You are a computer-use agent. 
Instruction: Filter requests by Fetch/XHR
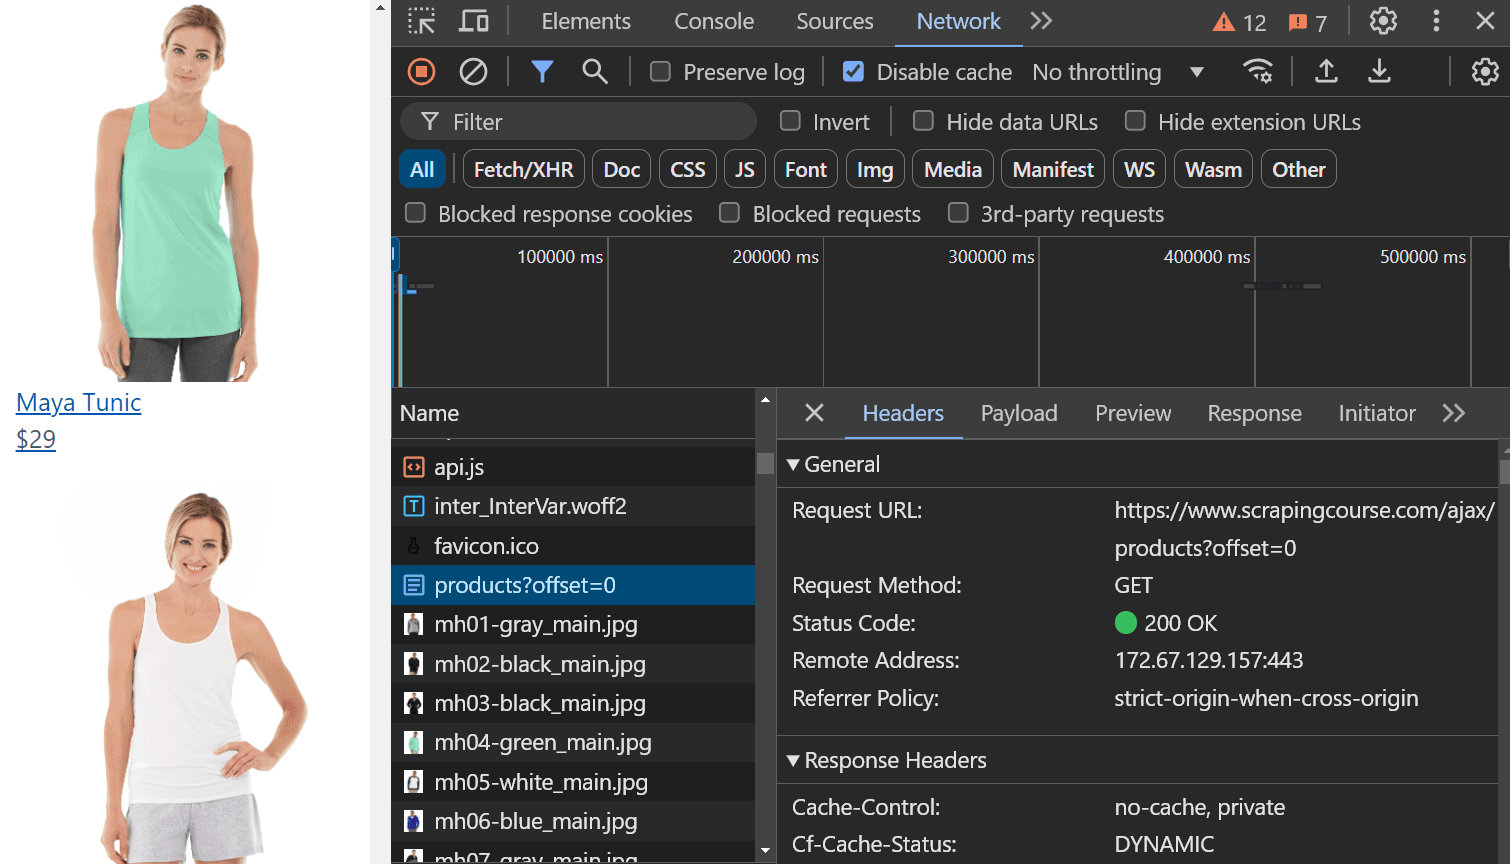[524, 169]
